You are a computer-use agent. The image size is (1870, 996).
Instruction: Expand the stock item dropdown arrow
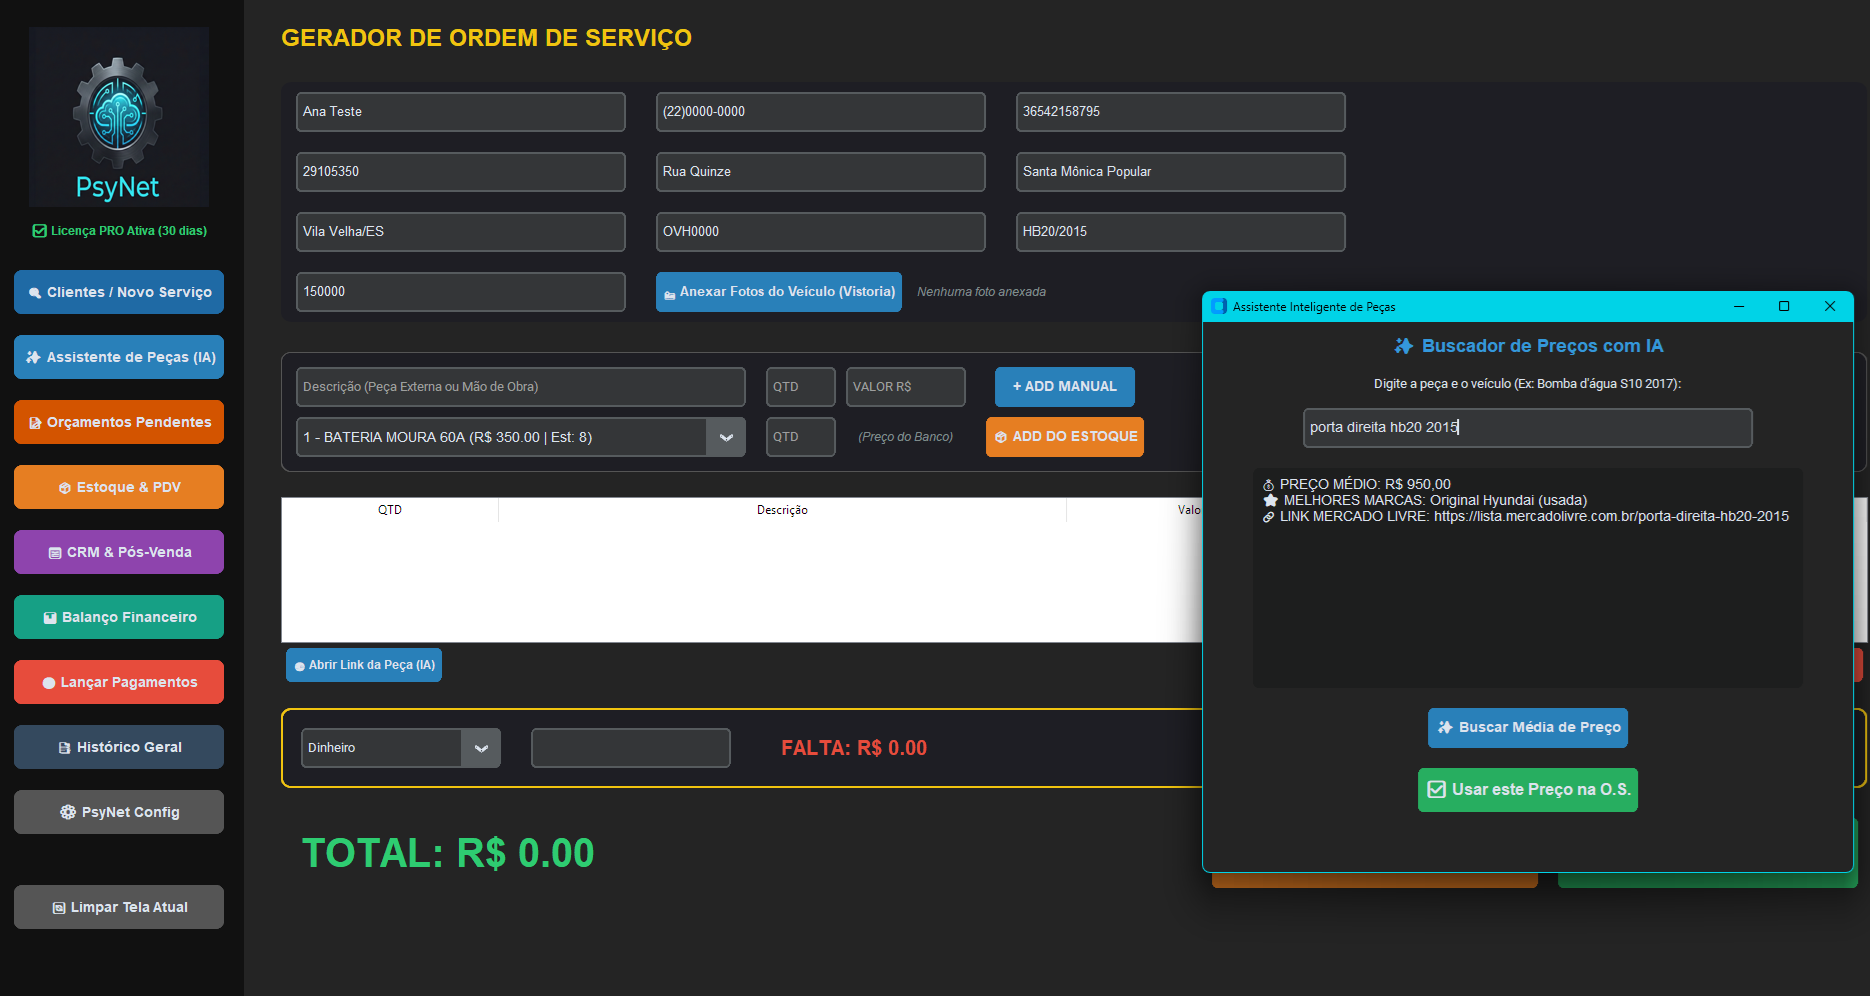(726, 437)
